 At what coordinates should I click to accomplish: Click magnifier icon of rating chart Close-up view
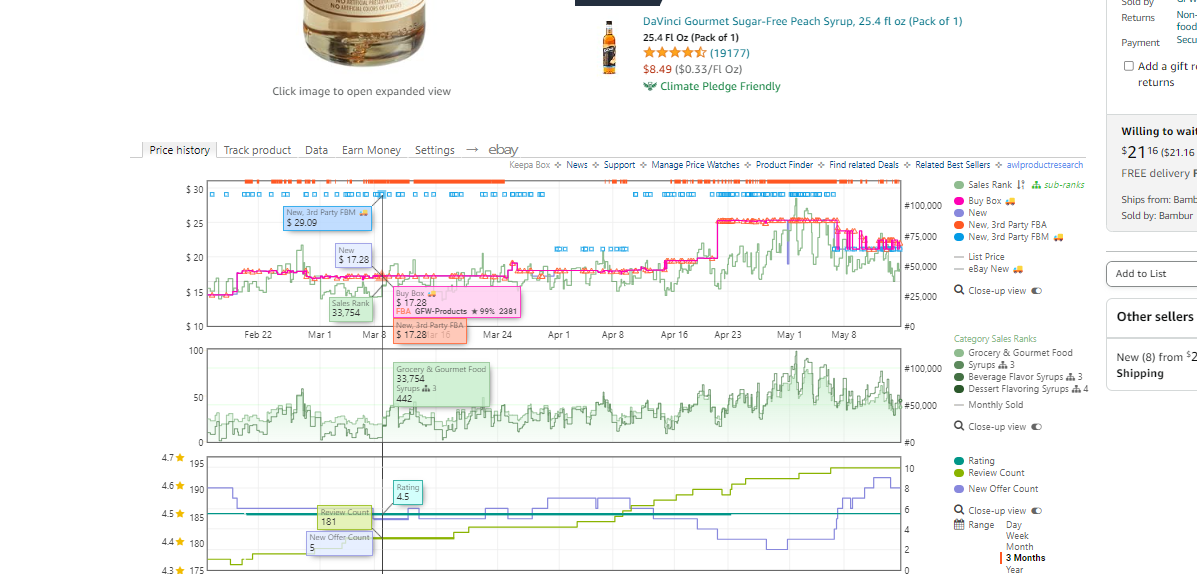(959, 511)
